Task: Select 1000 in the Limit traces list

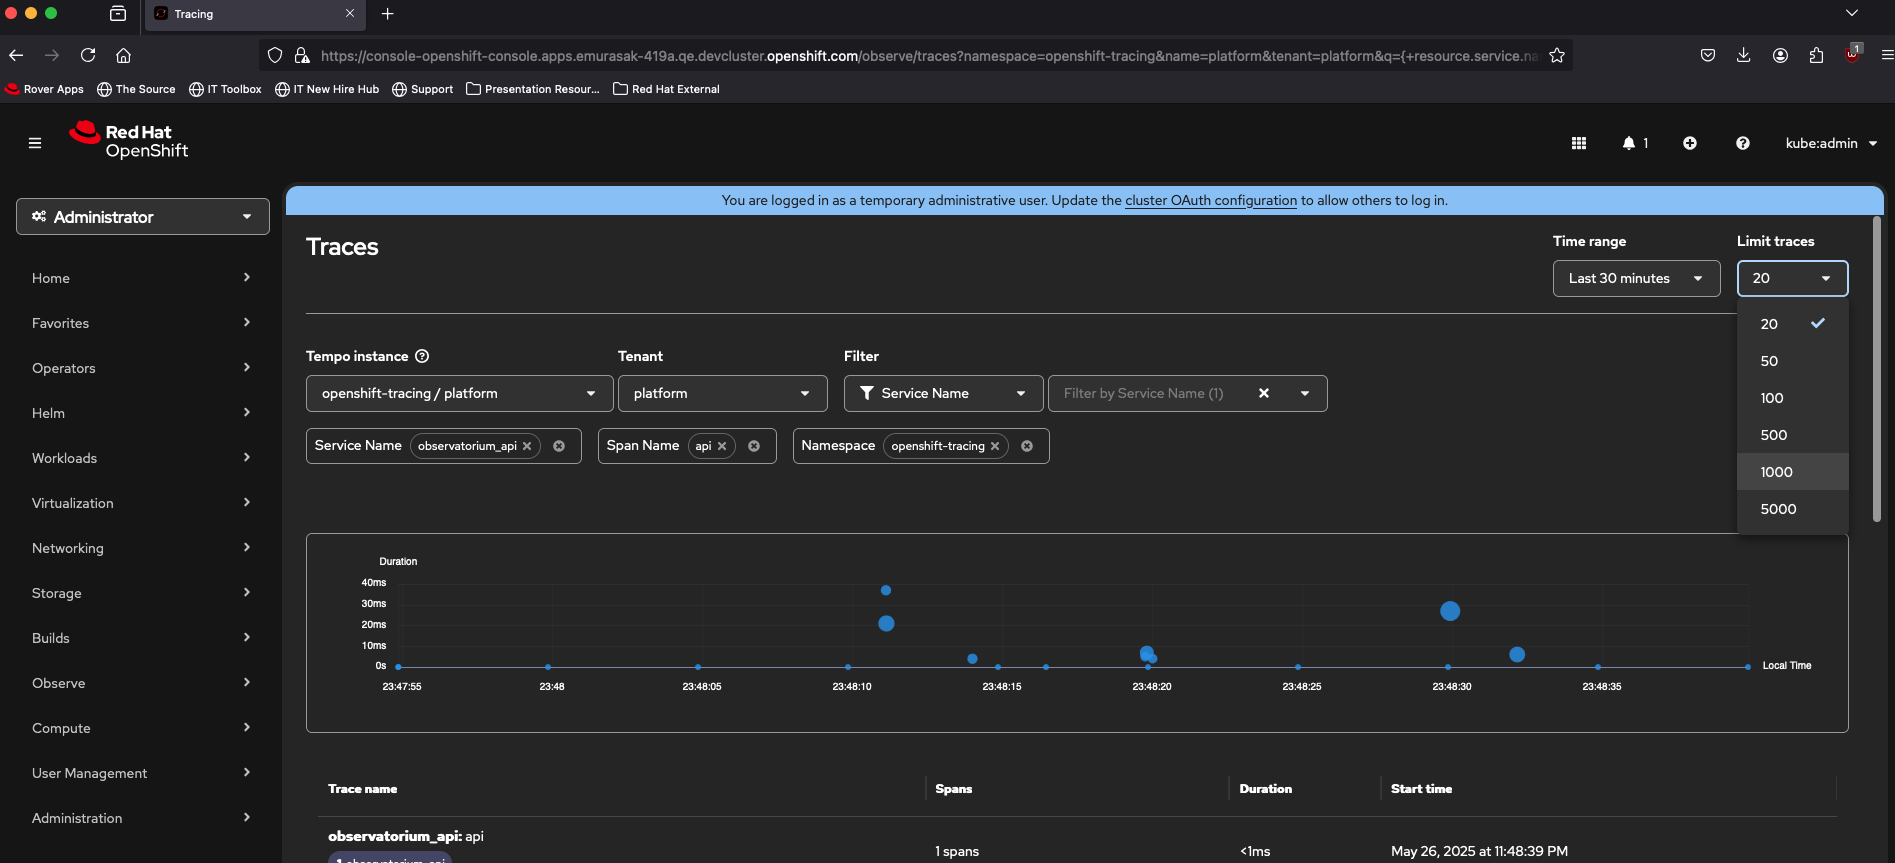Action: click(x=1777, y=472)
